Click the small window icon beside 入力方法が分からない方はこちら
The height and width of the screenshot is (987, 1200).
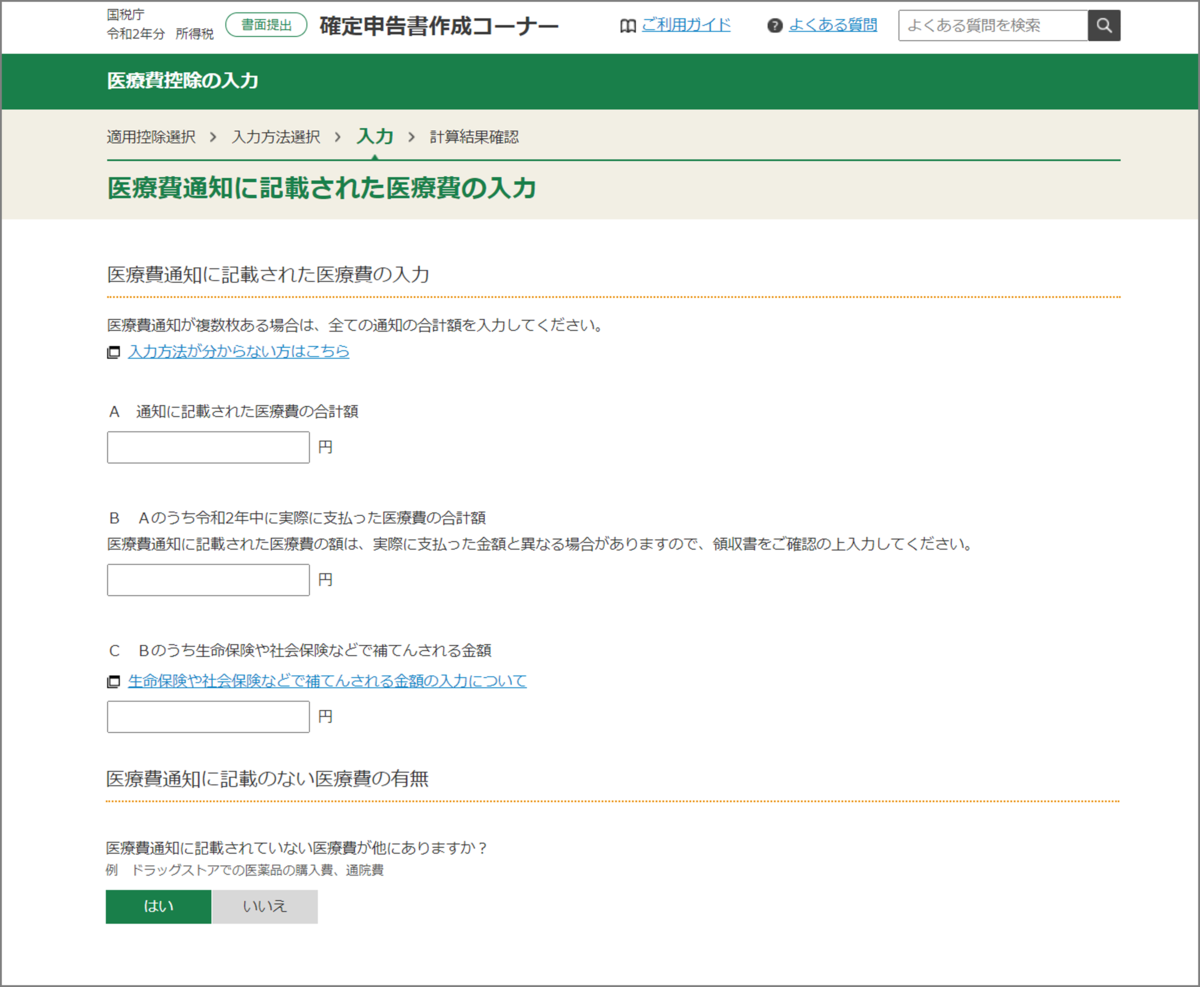click(113, 352)
